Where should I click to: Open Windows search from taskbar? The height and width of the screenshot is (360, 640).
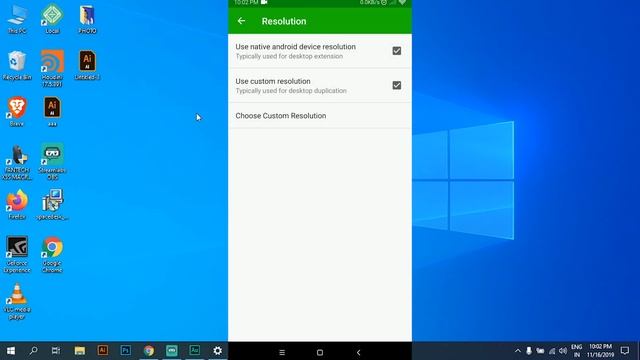coord(33,351)
